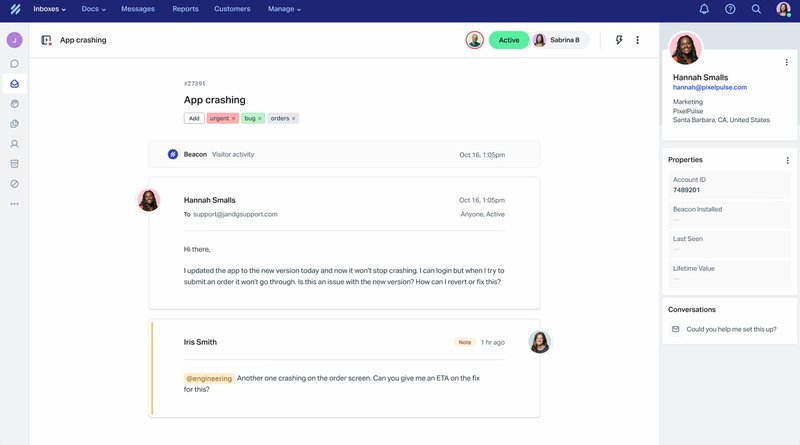Viewport: 800px width, 445px height.
Task: Open the user profile avatar in top bar
Action: point(783,9)
